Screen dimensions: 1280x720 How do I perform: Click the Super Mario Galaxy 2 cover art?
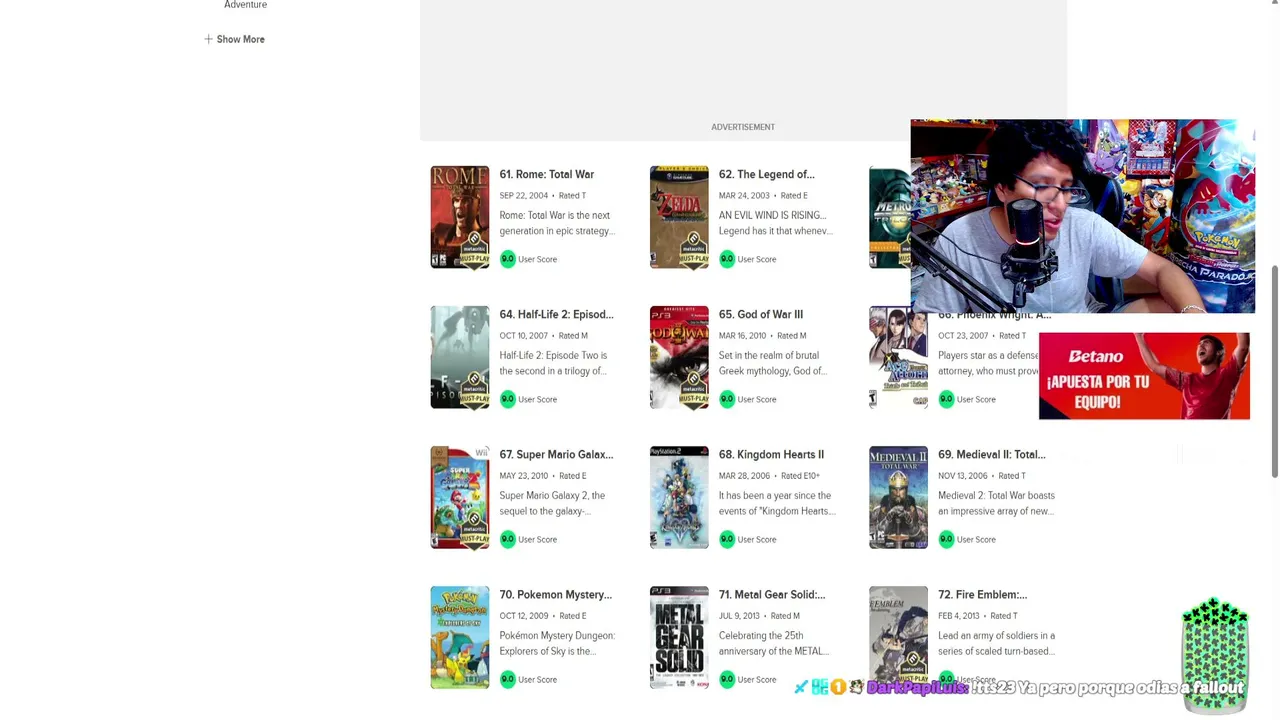tap(460, 497)
